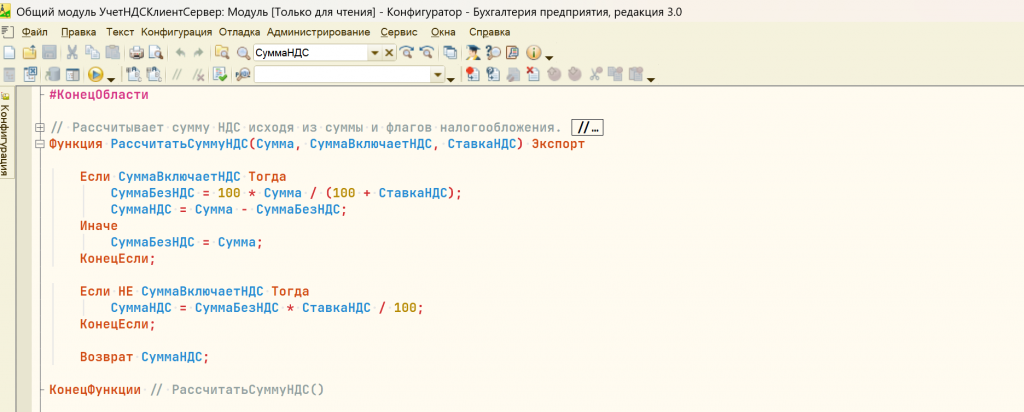
Task: Click the Возврат СуммаНДС line
Action: [x=144, y=357]
